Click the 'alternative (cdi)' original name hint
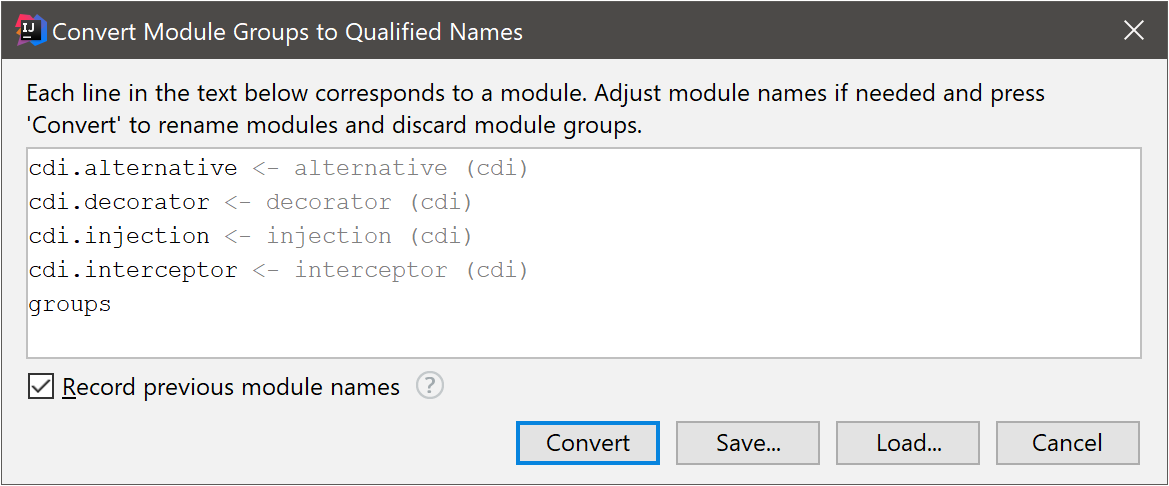Screen dimensions: 1169x486 pyautogui.click(x=412, y=168)
